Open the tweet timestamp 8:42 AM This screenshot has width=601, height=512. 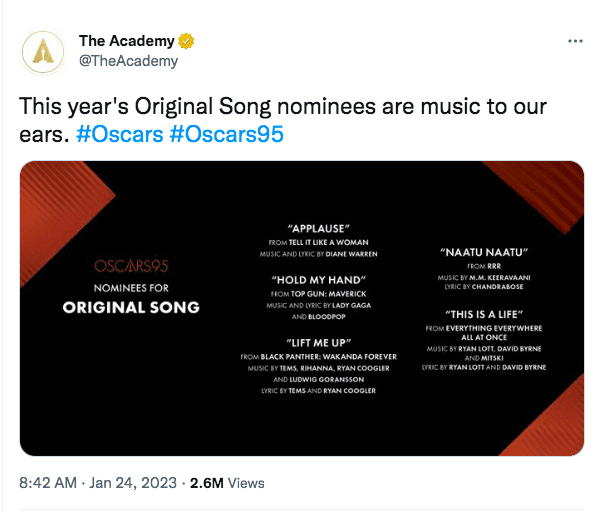pyautogui.click(x=48, y=483)
